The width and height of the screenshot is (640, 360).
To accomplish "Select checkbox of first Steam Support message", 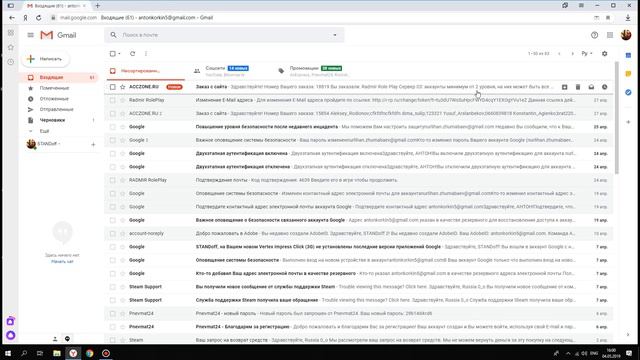I will click(x=113, y=287).
